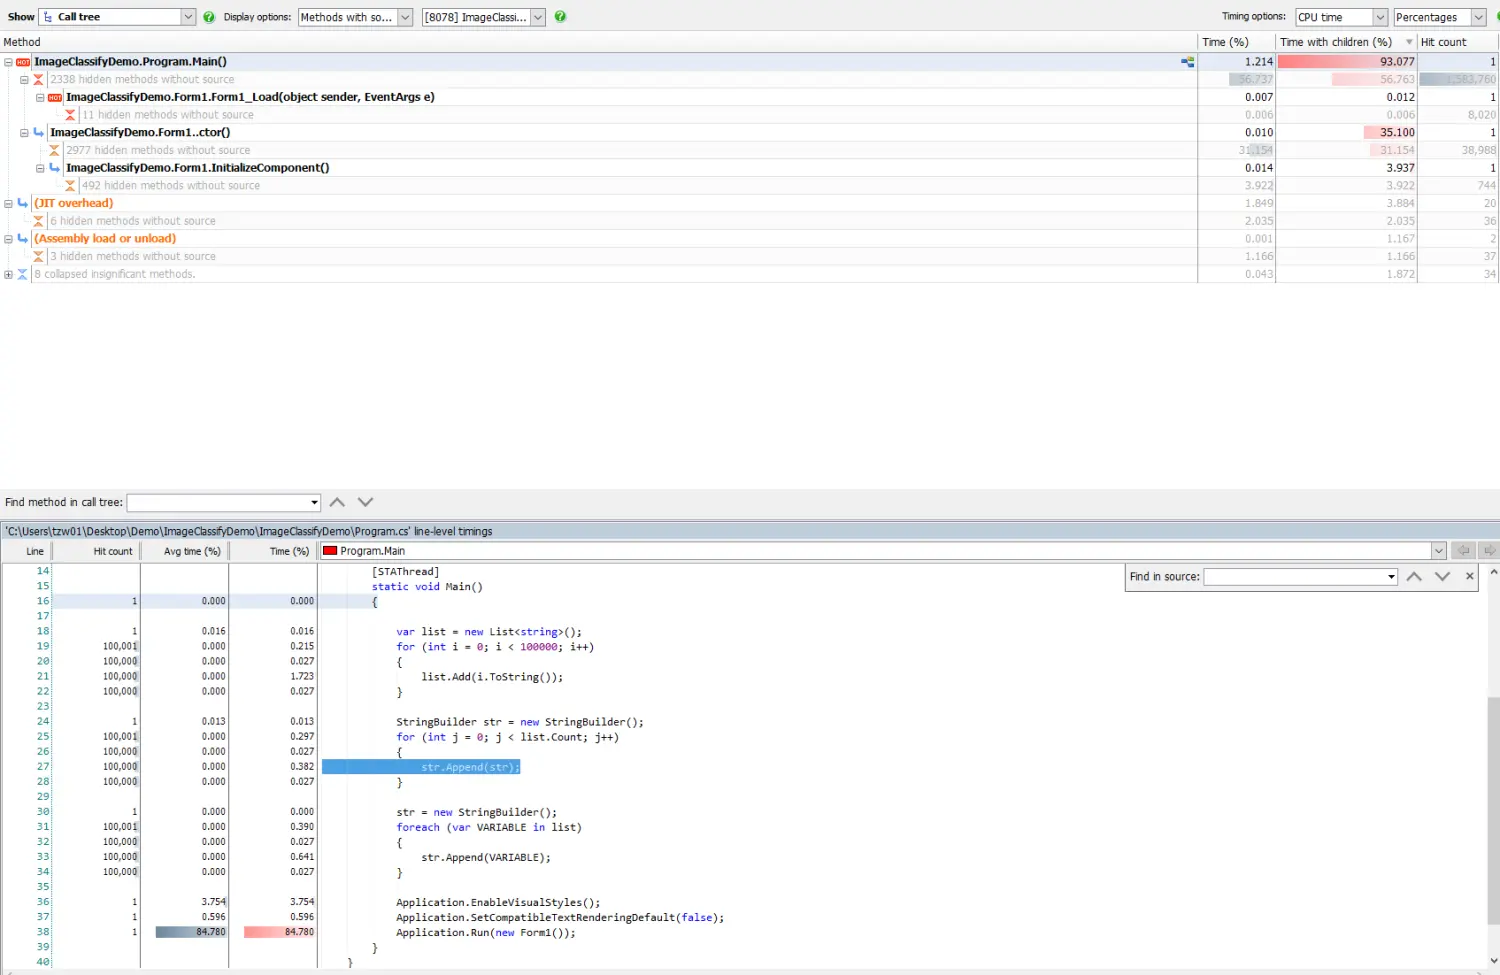Find next match in source
Image resolution: width=1500 pixels, height=975 pixels.
(x=1442, y=577)
